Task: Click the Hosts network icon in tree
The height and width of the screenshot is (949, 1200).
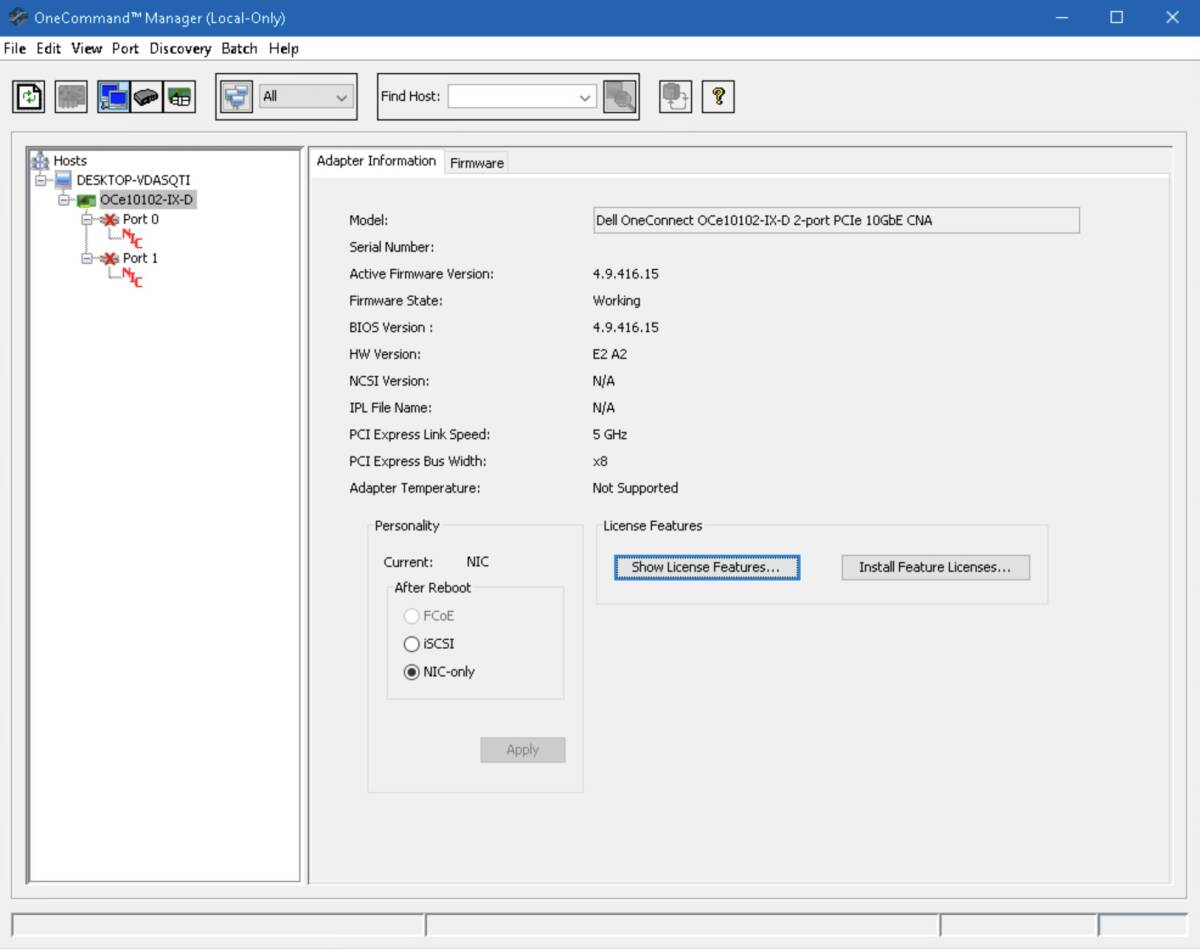Action: pos(40,160)
